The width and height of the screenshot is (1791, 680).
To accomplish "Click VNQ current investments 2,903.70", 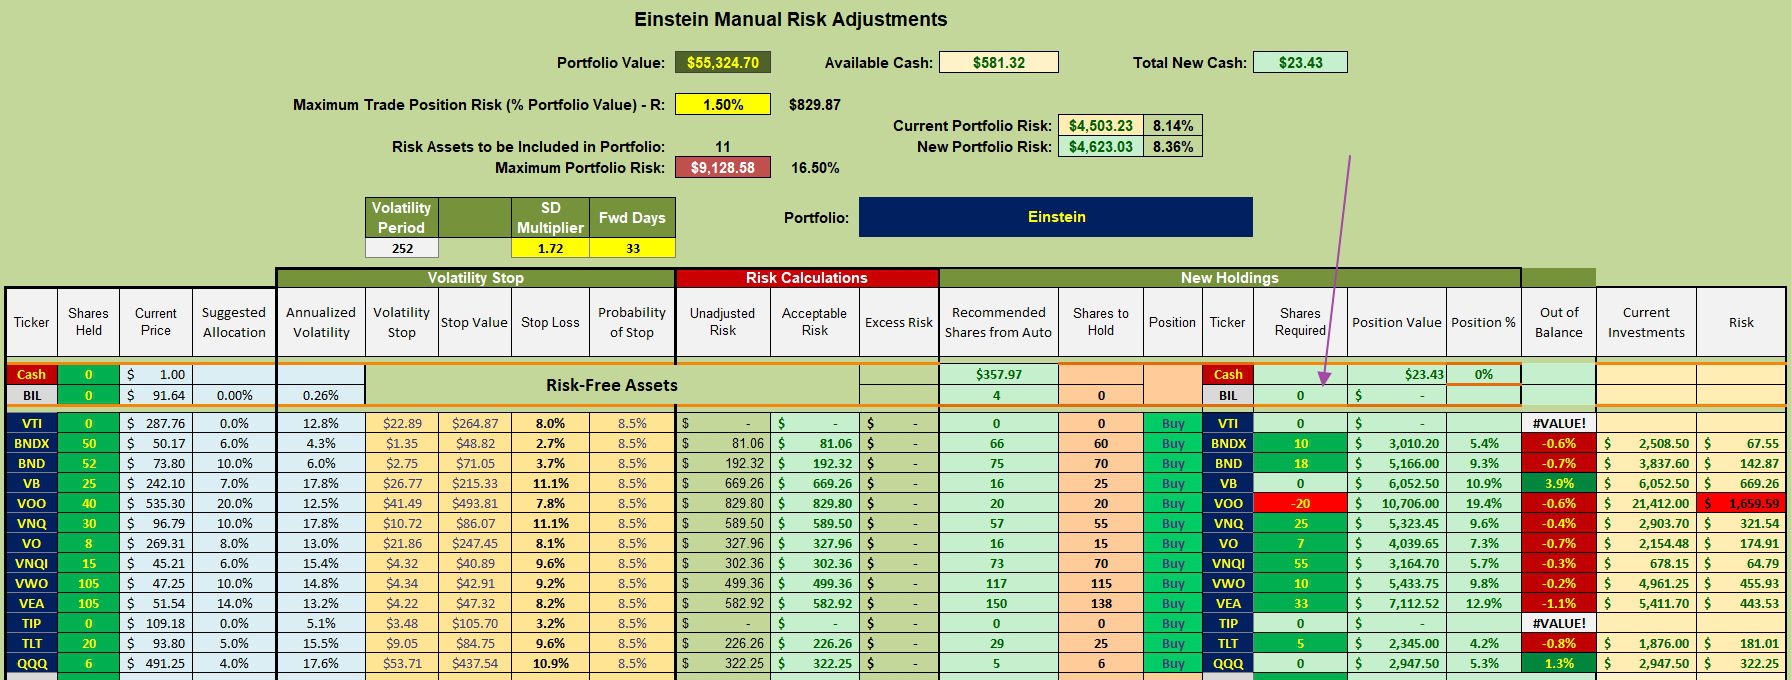I will coord(1646,523).
